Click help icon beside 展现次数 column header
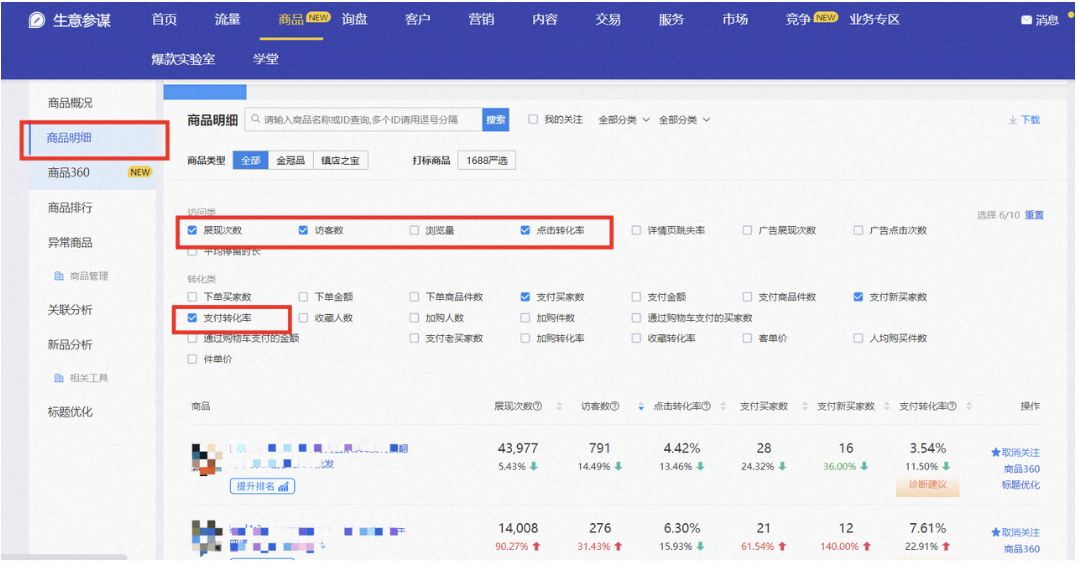Screen dimensions: 1078x564 [x=537, y=407]
